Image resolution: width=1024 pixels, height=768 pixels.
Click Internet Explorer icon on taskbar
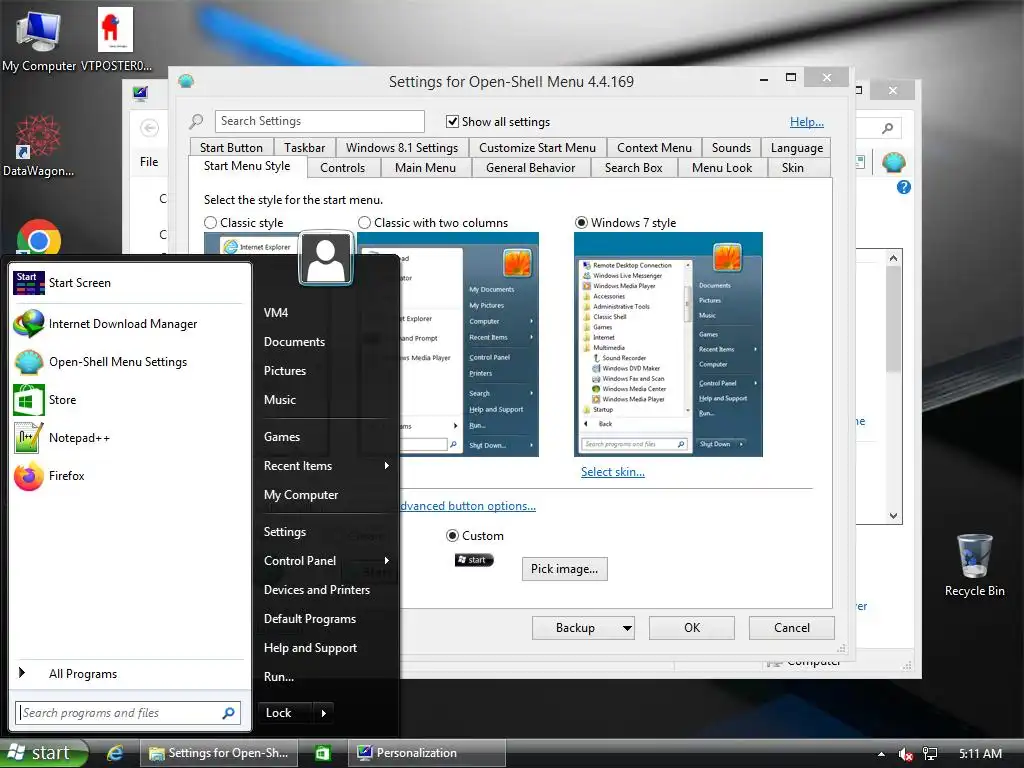point(115,753)
